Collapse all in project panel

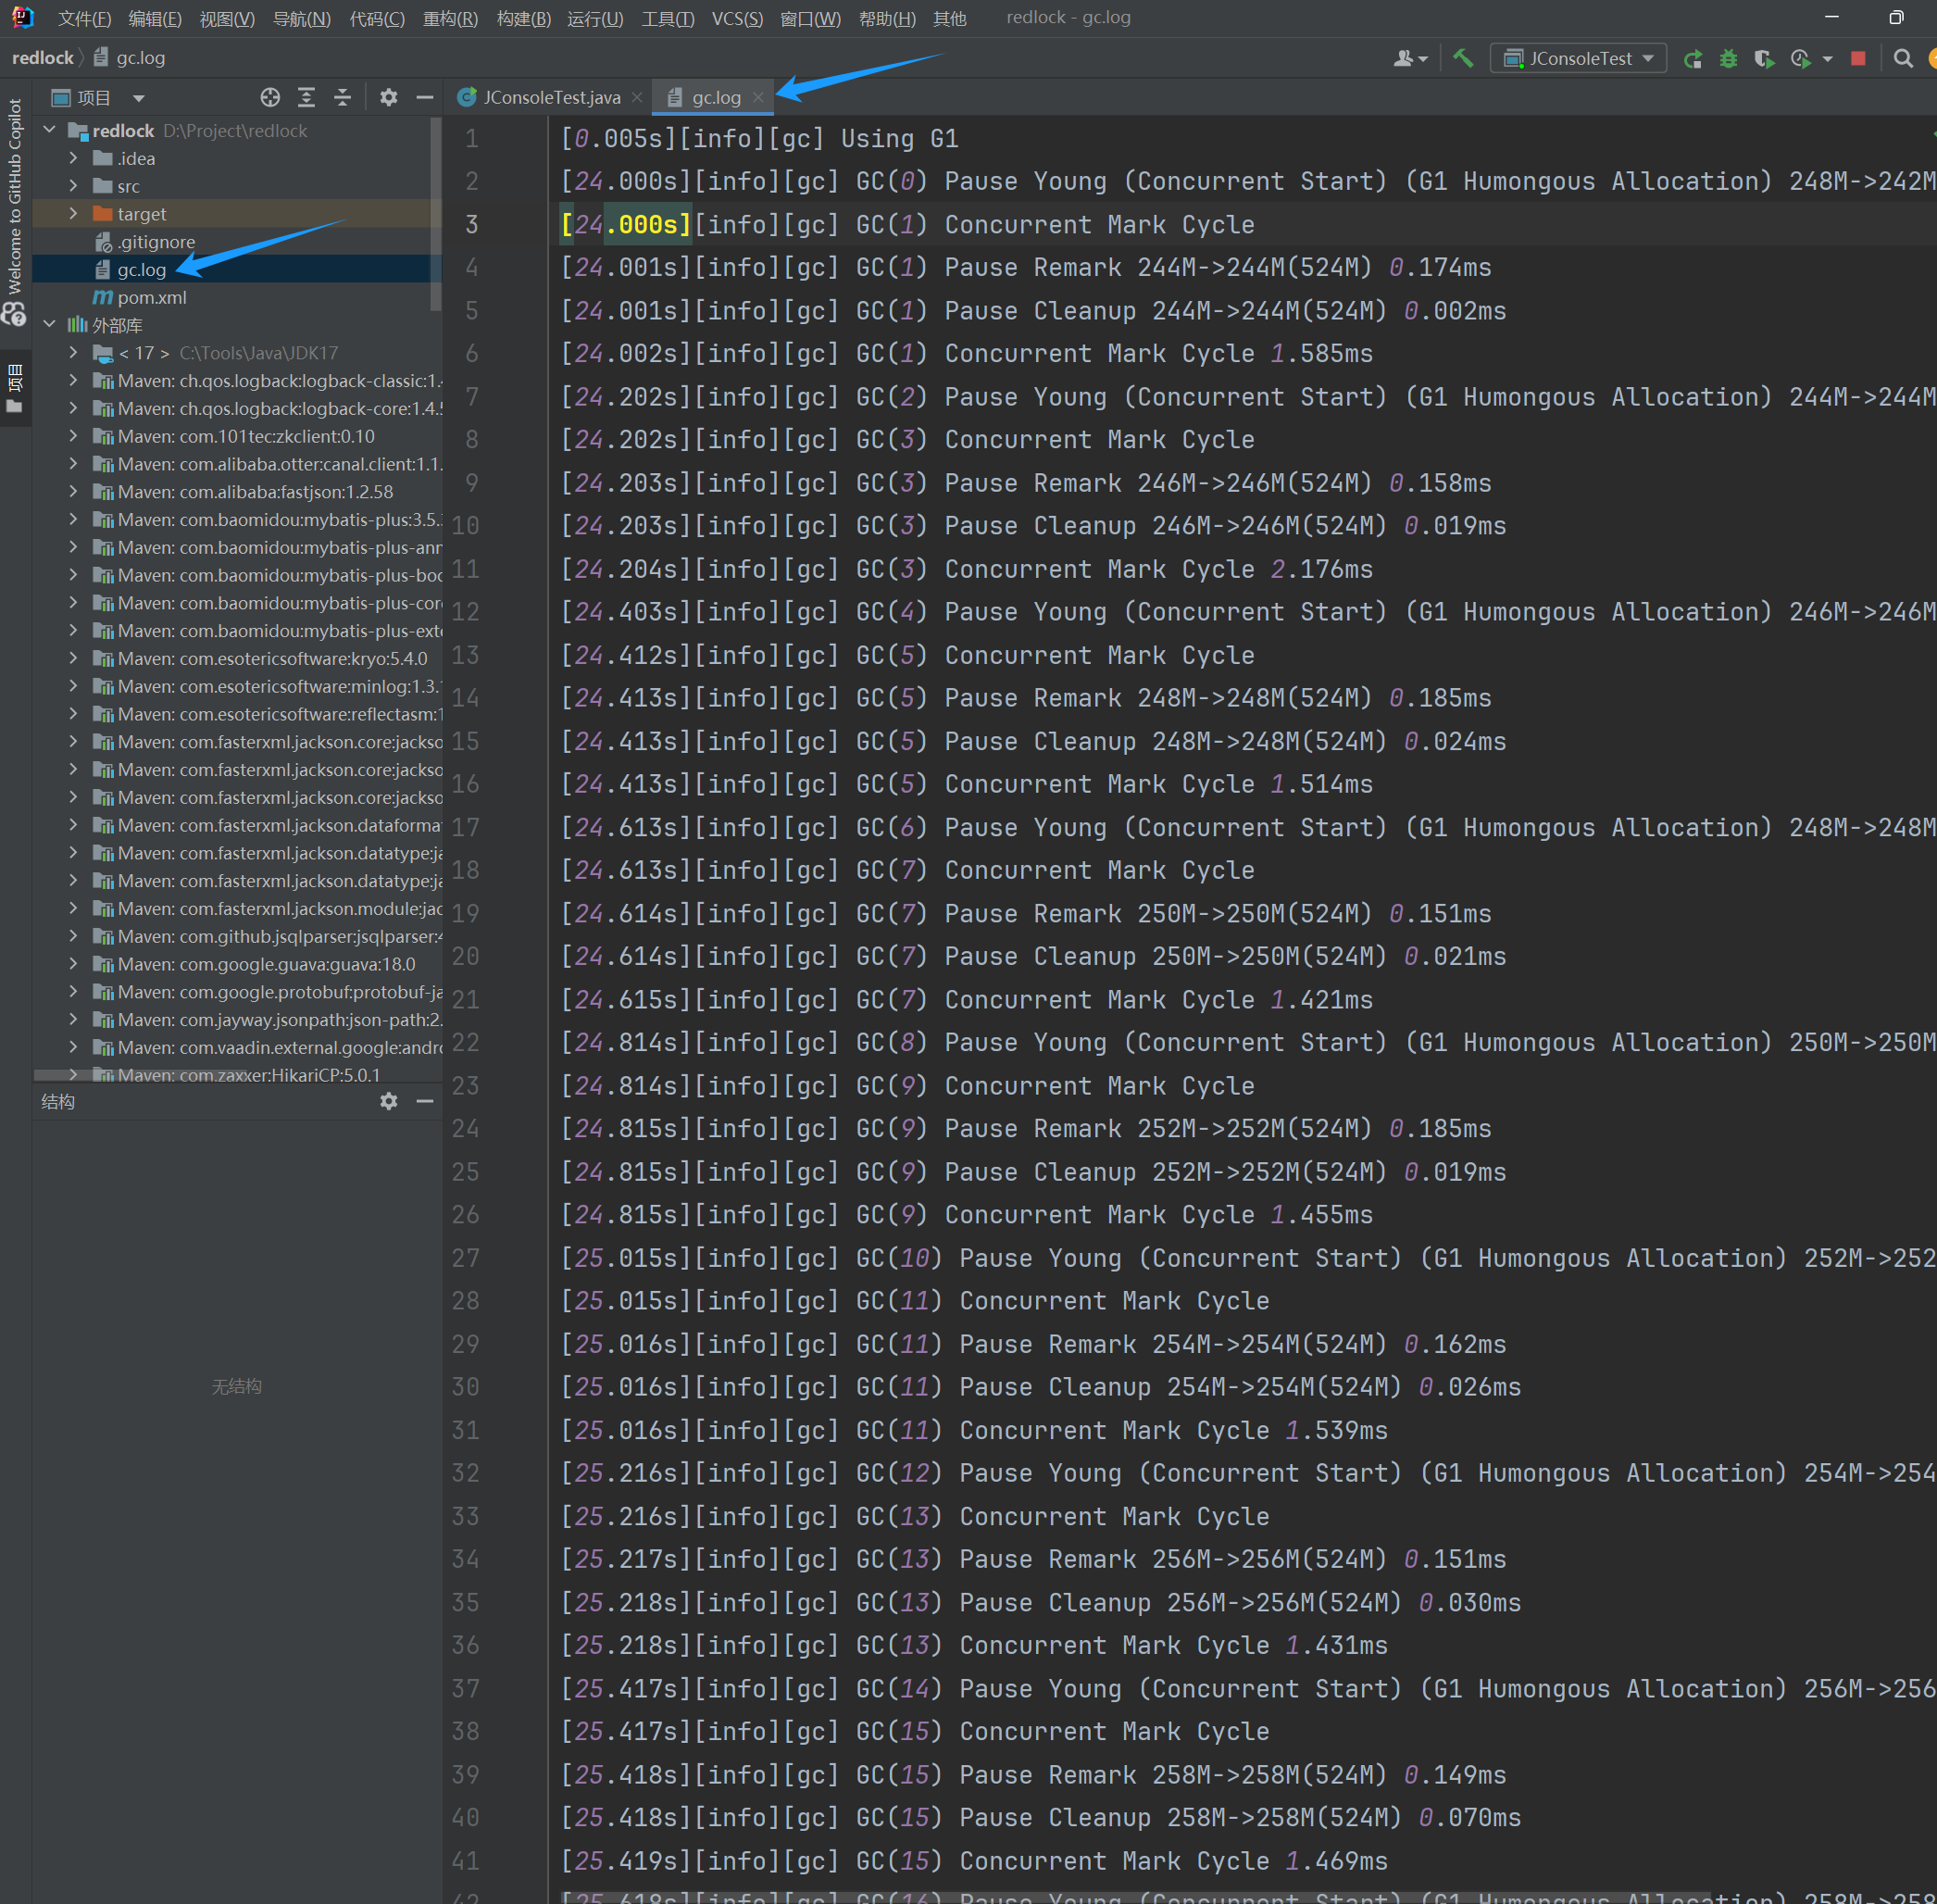(342, 97)
